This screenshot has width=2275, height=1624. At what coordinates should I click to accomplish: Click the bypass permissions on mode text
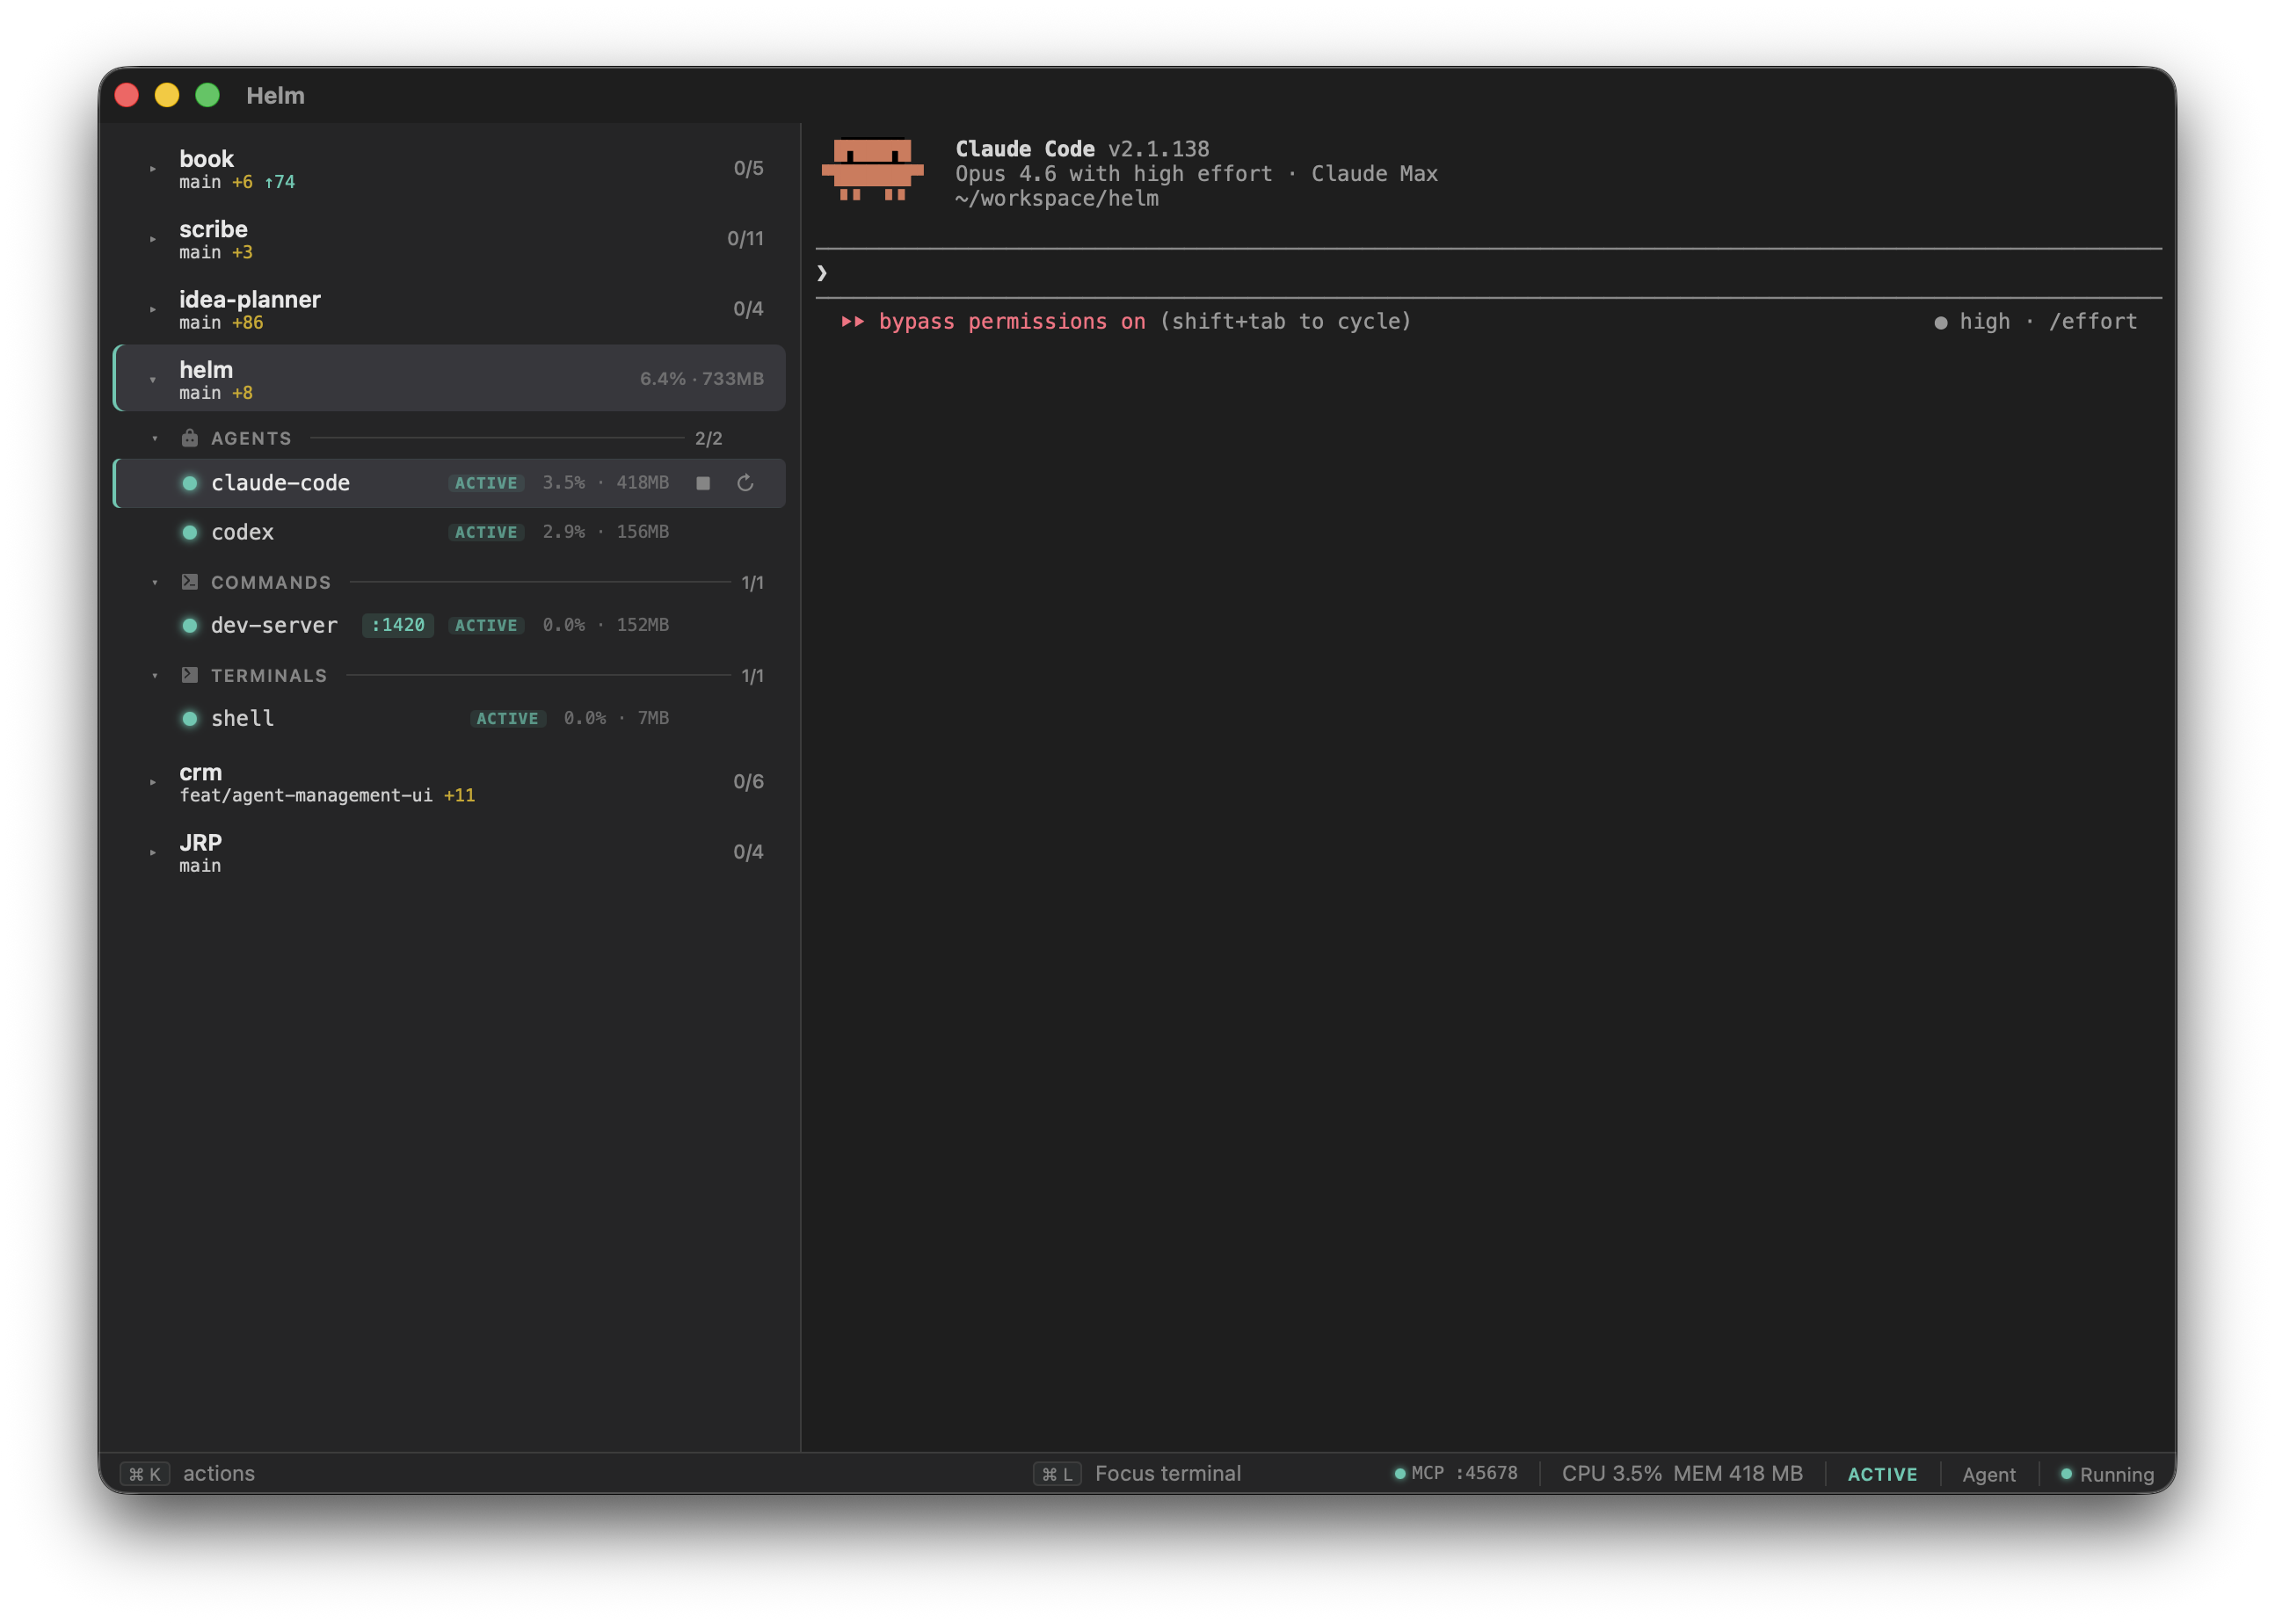tap(1012, 321)
